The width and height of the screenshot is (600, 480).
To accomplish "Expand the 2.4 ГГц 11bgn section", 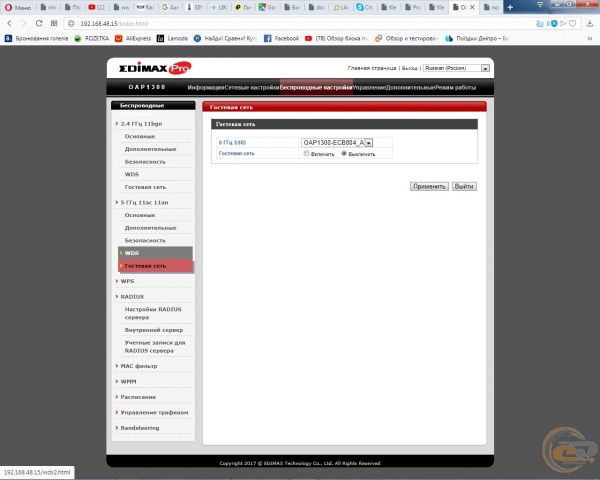I will (141, 124).
